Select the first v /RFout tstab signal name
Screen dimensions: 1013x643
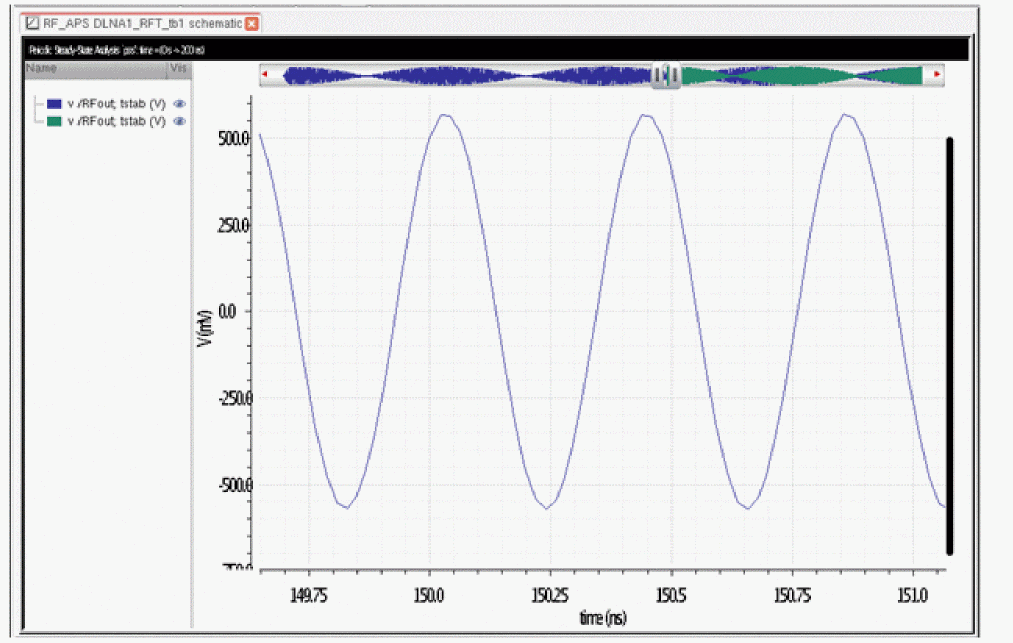[x=116, y=104]
